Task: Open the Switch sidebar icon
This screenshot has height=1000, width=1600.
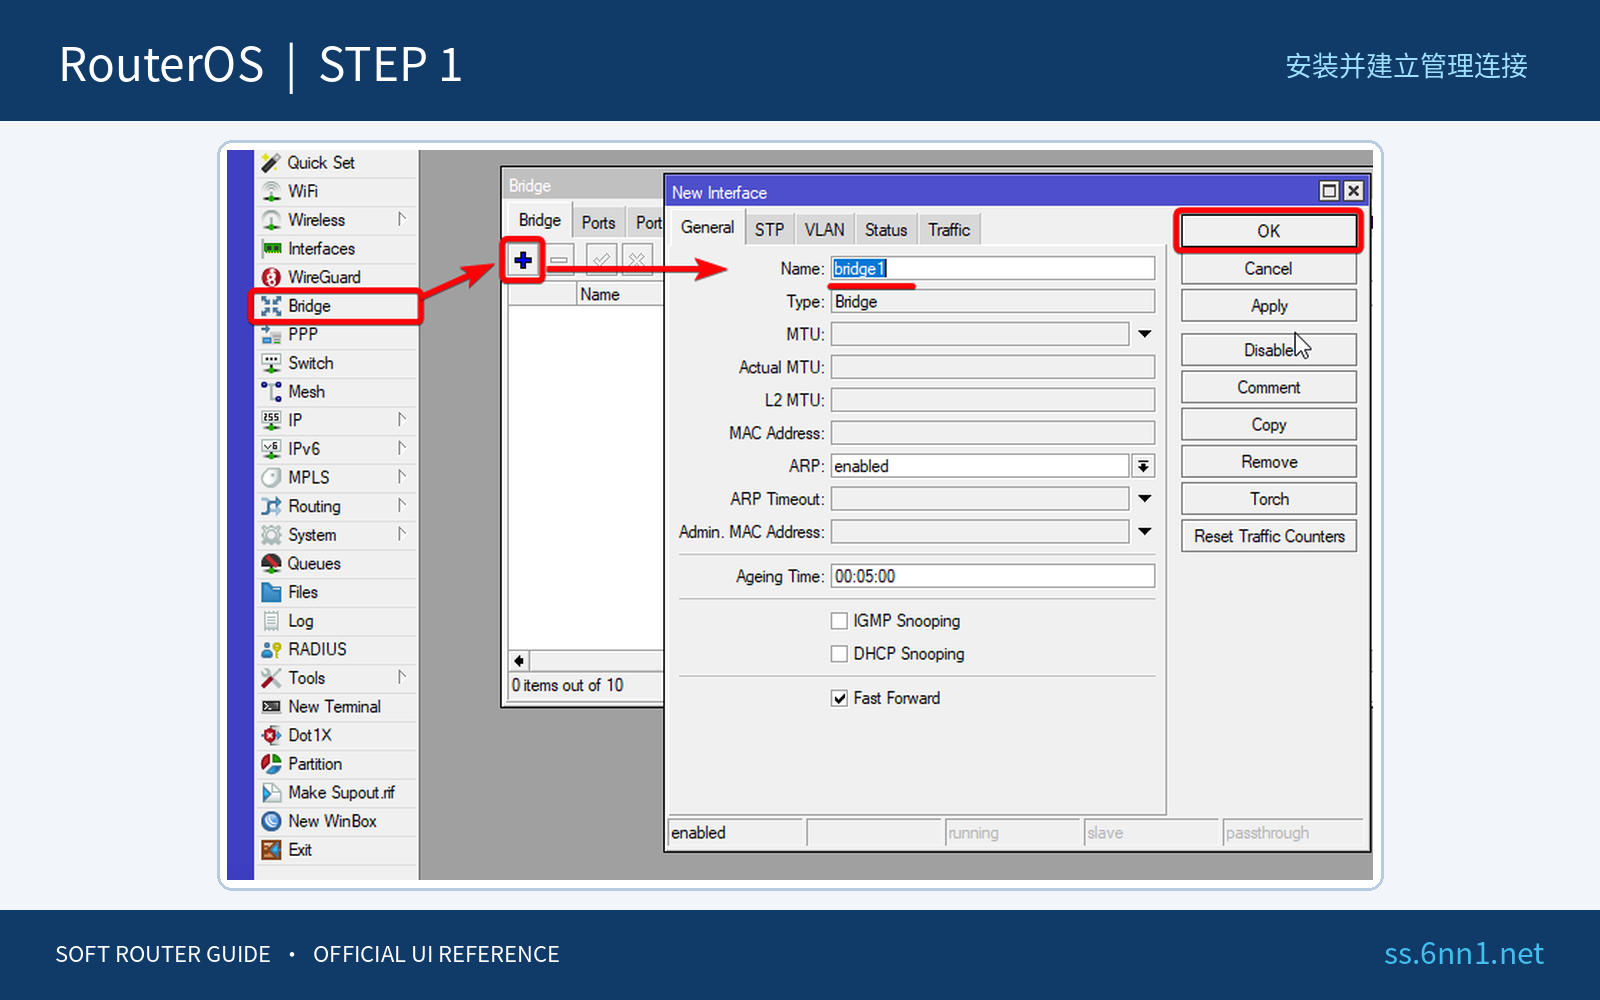Action: point(271,363)
